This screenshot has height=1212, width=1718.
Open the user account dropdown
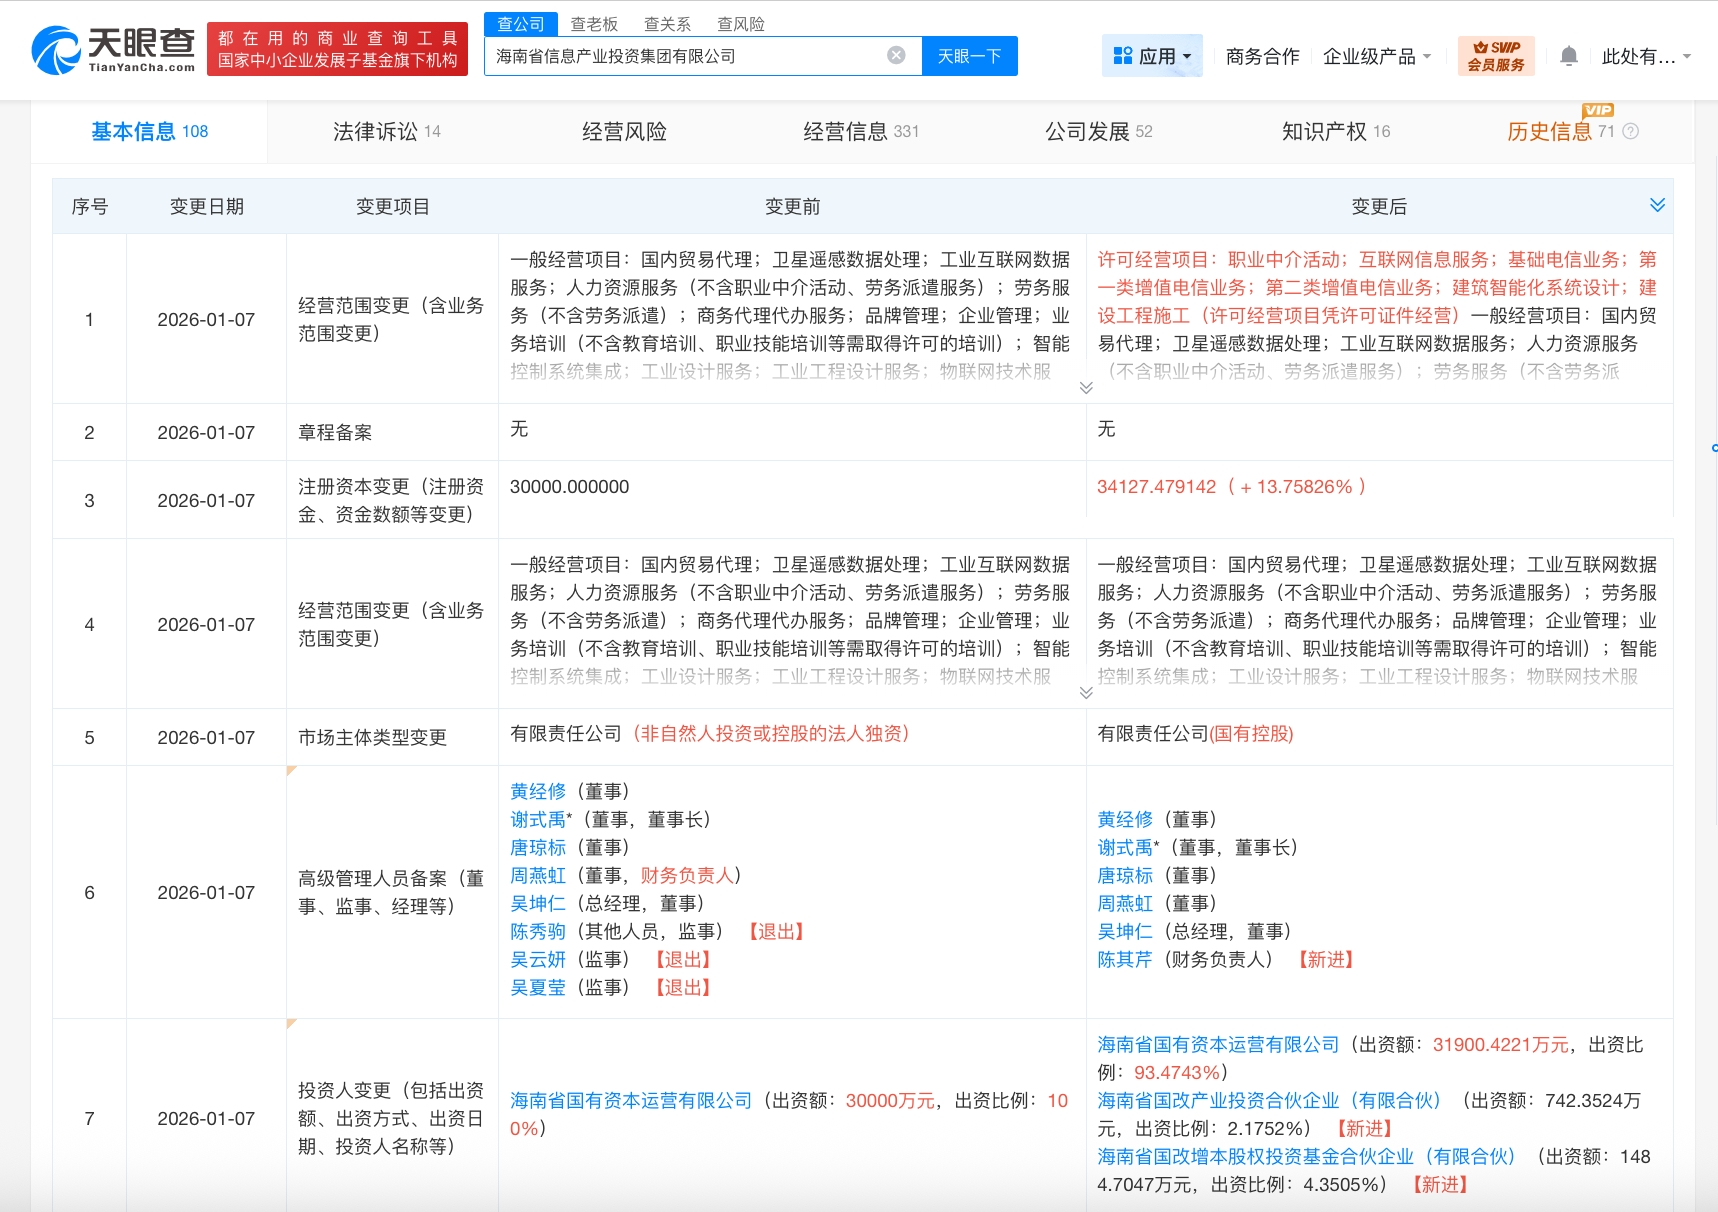[x=1645, y=56]
